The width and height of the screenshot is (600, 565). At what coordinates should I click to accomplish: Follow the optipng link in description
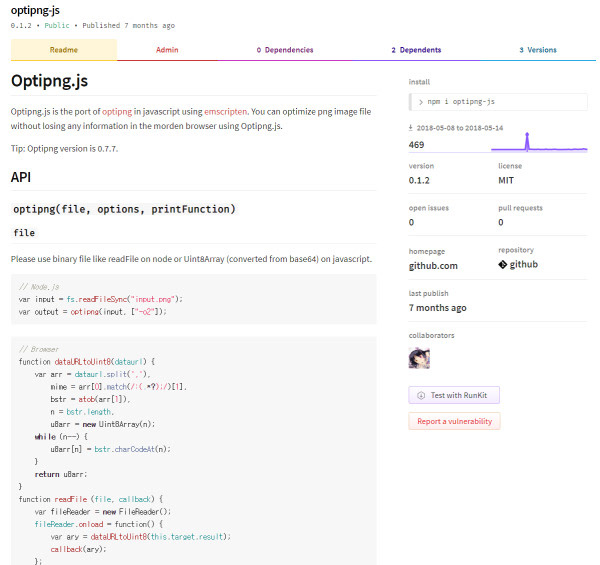(x=117, y=112)
